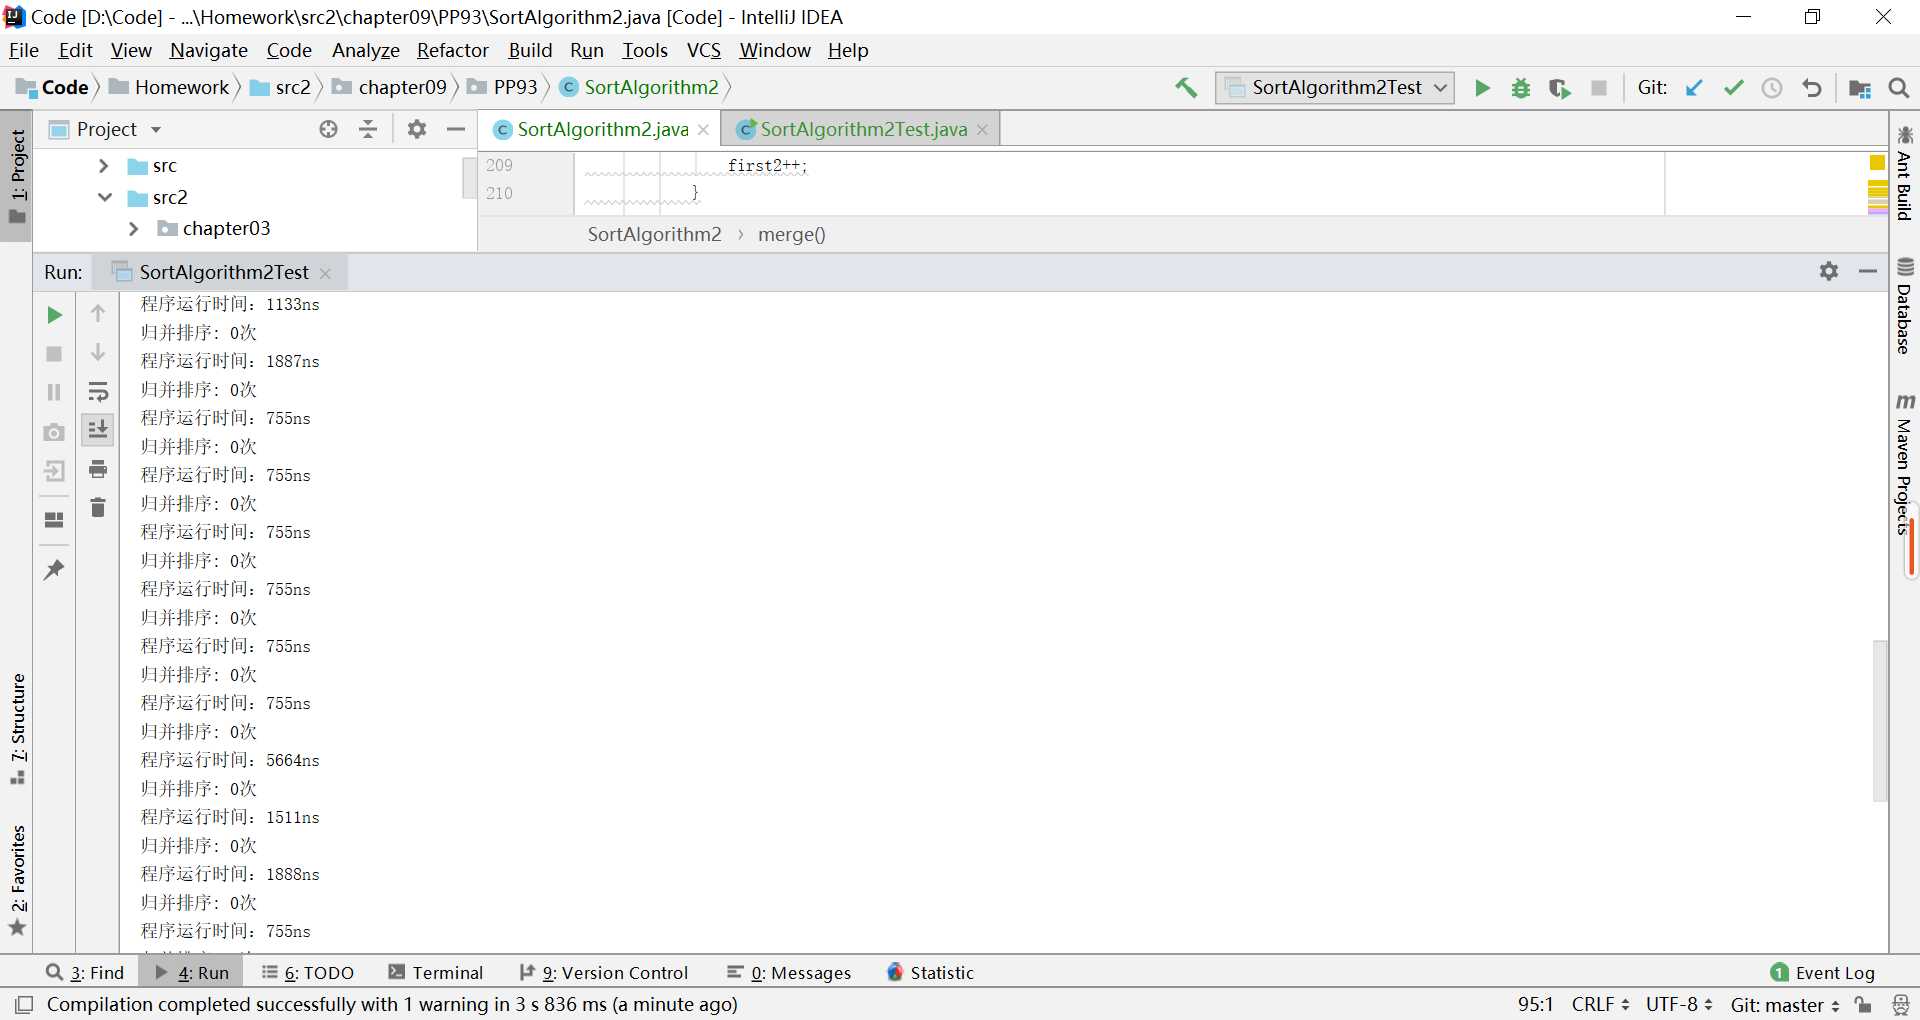Click the camera dump threads icon
This screenshot has width=1920, height=1020.
[x=54, y=432]
